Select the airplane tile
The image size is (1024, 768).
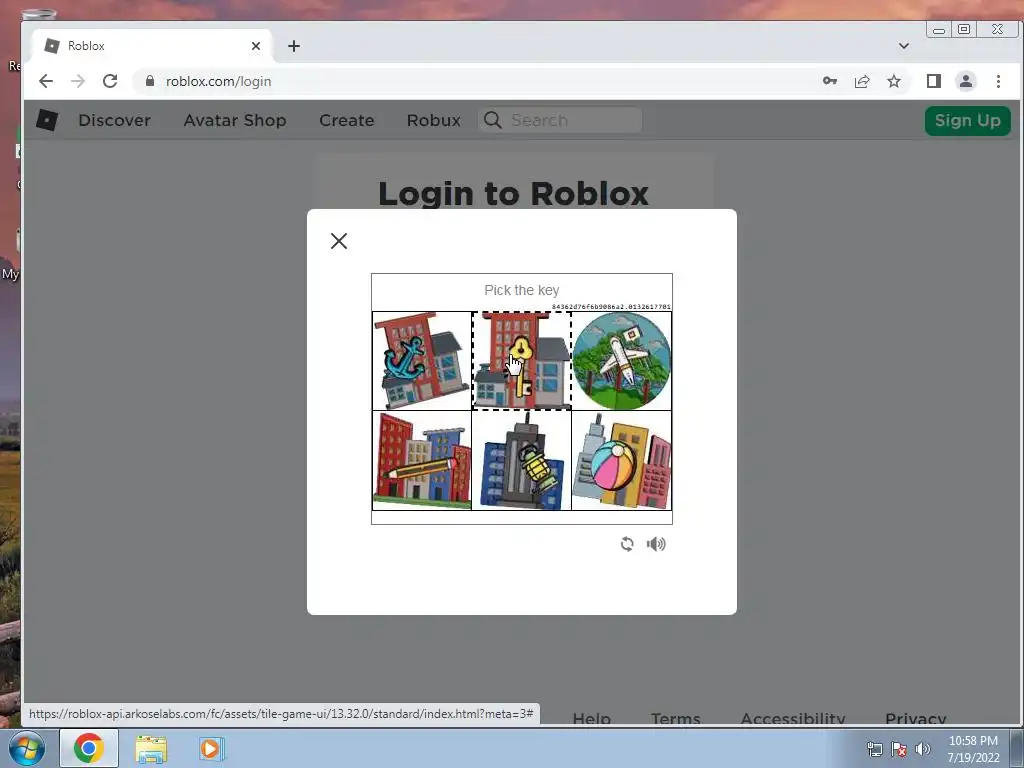622,361
